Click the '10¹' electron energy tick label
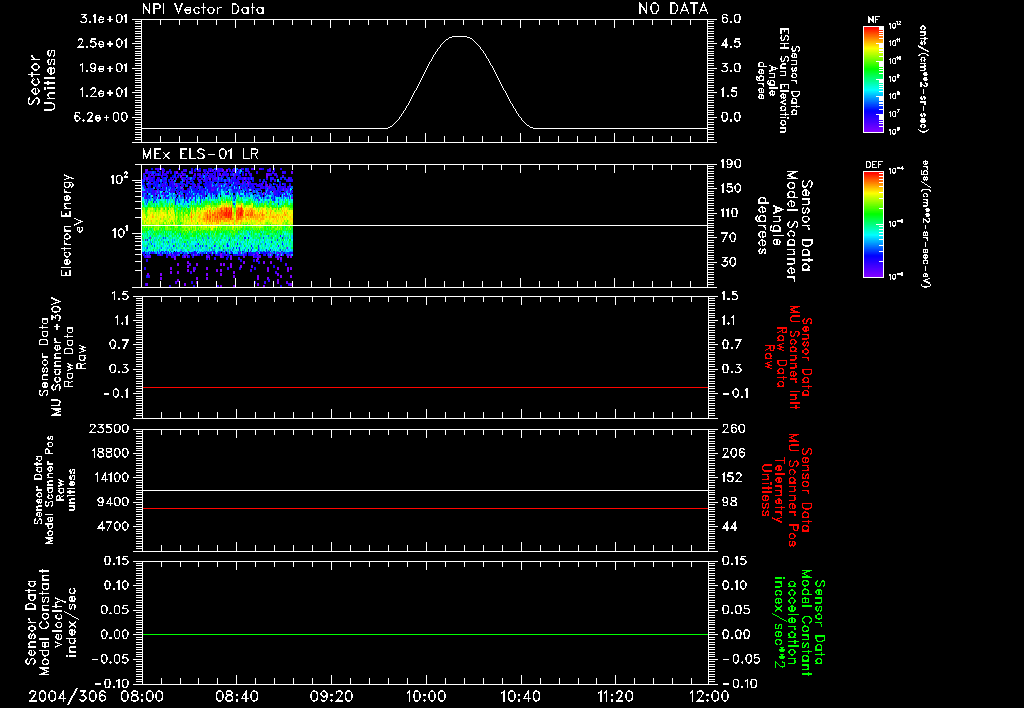This screenshot has height=708, width=1024. click(x=120, y=233)
